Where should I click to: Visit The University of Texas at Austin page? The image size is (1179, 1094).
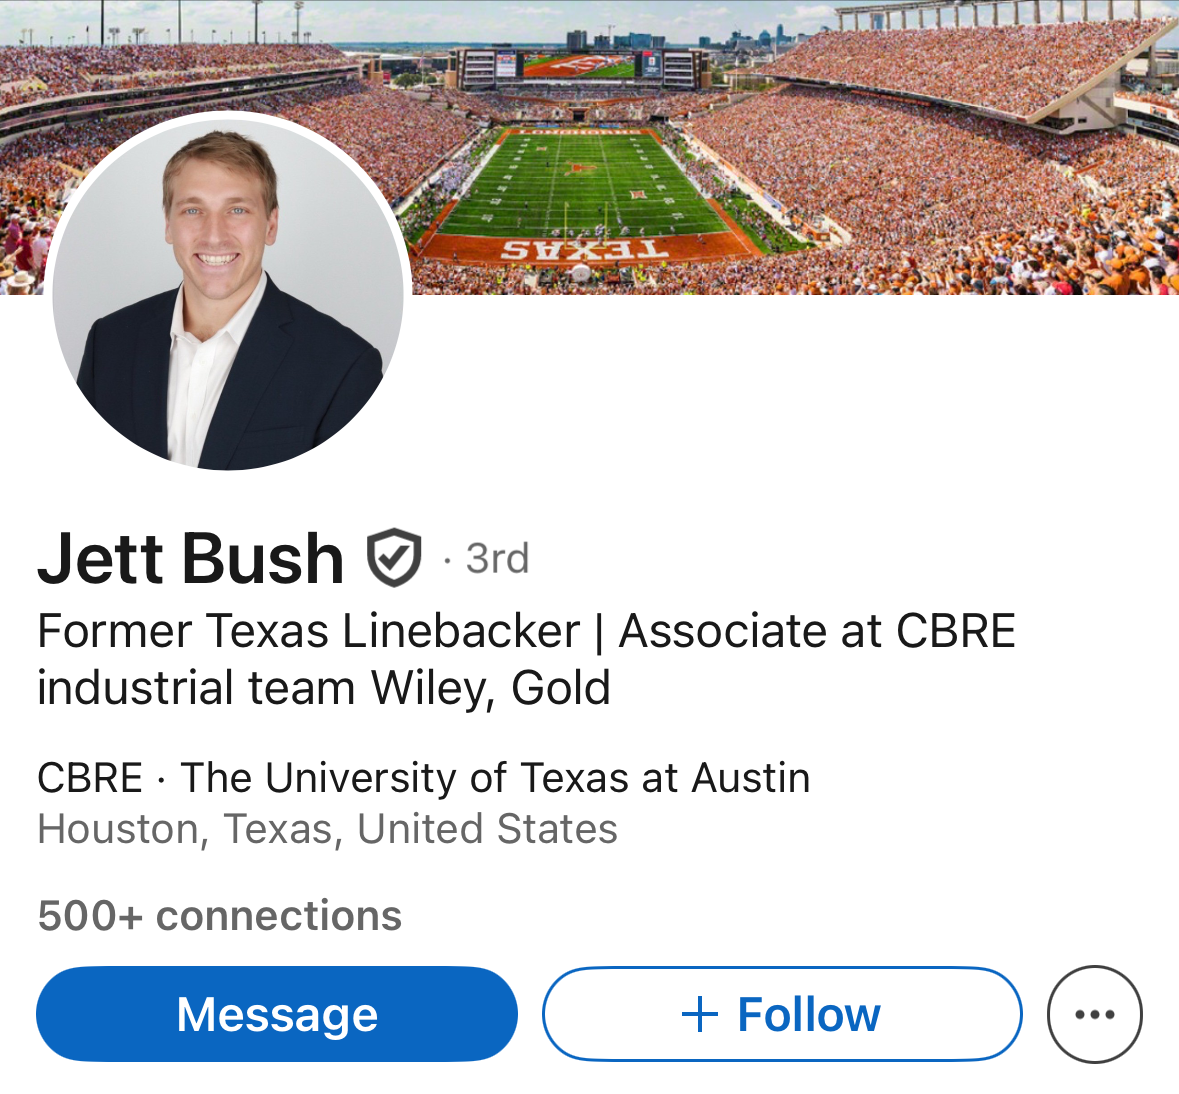(495, 778)
